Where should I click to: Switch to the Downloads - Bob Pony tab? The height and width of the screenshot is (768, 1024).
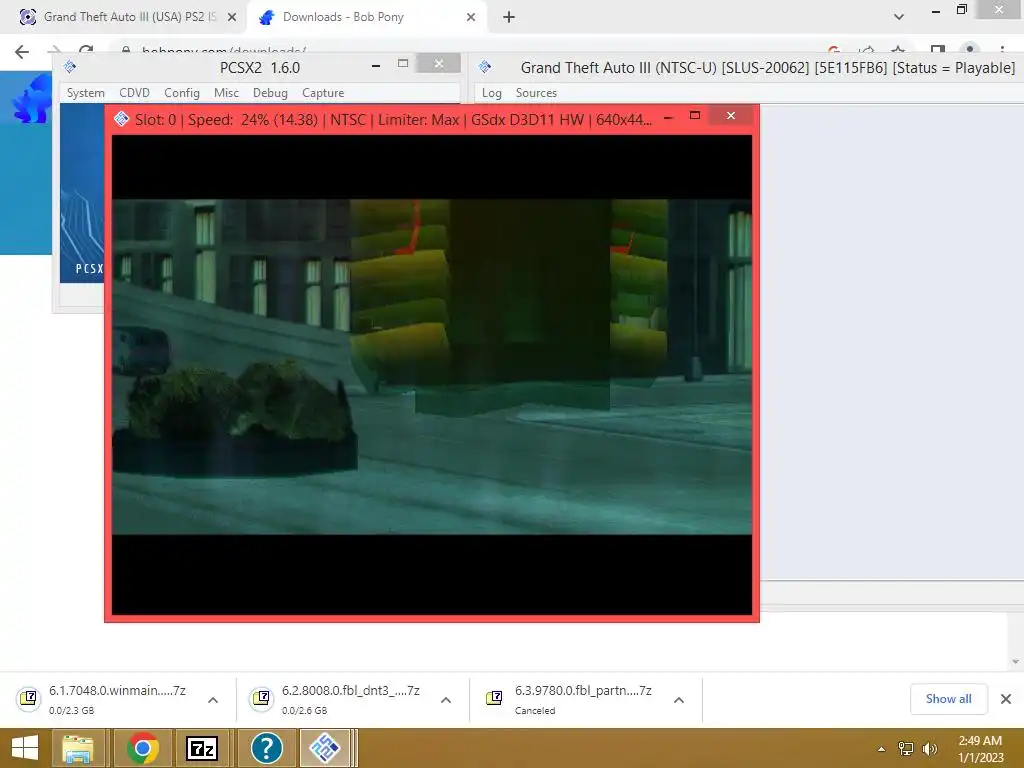pos(366,17)
